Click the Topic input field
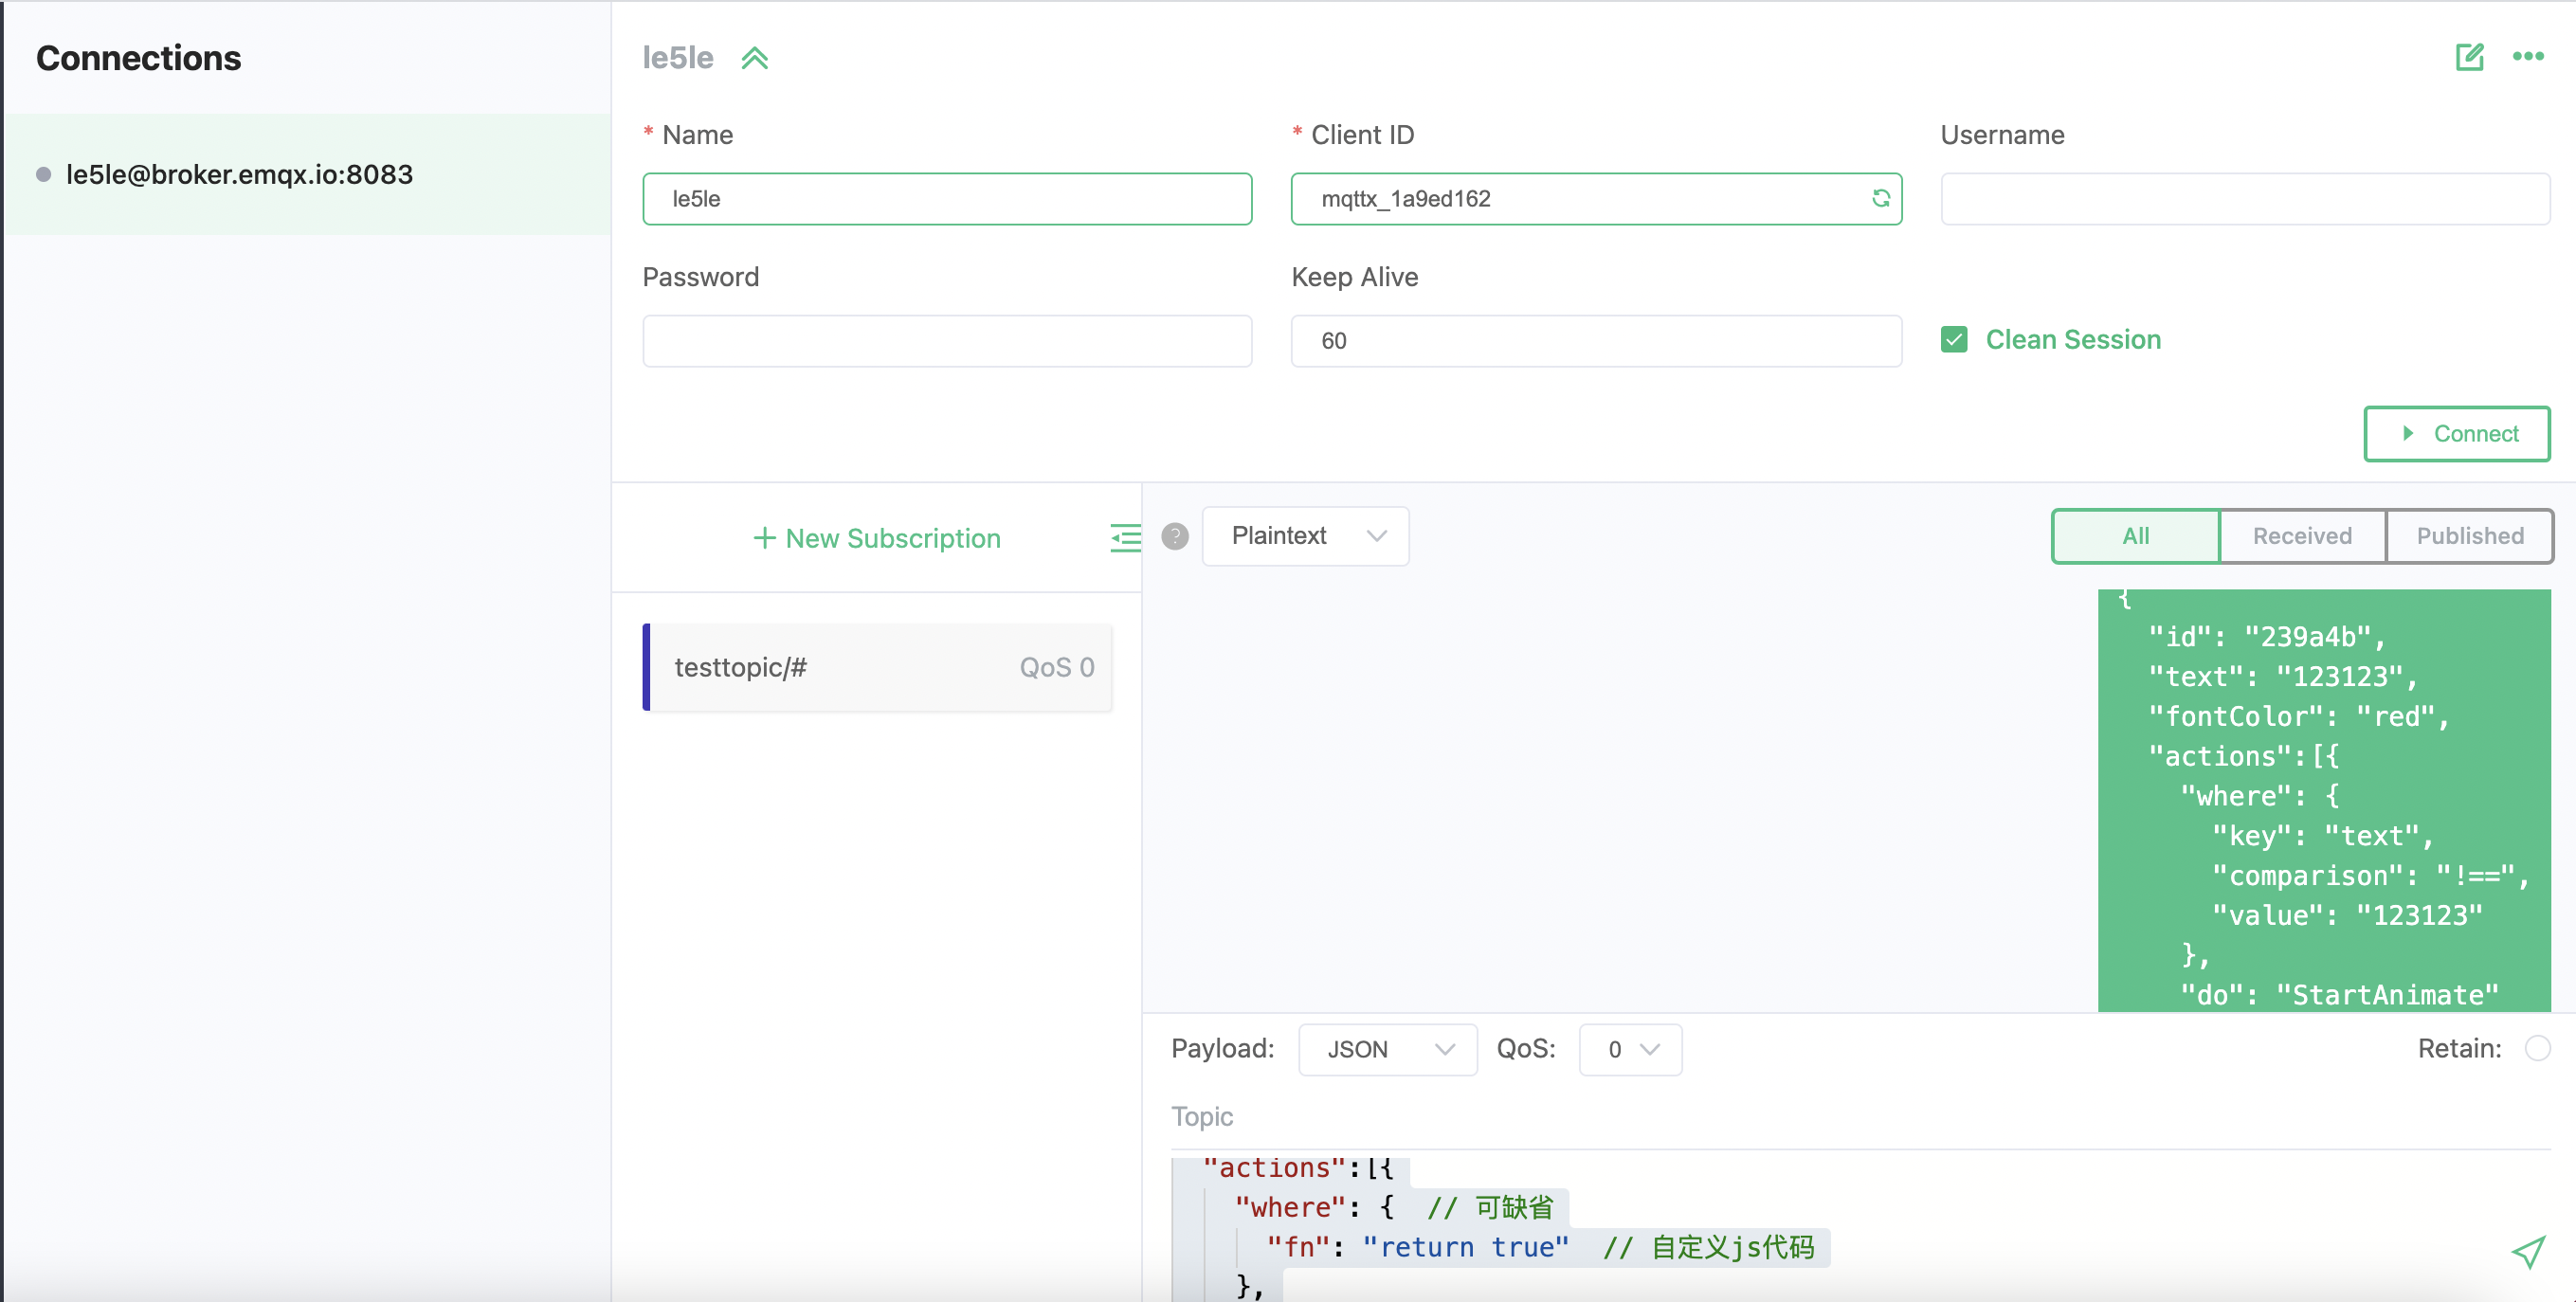Image resolution: width=2576 pixels, height=1302 pixels. point(1860,1116)
